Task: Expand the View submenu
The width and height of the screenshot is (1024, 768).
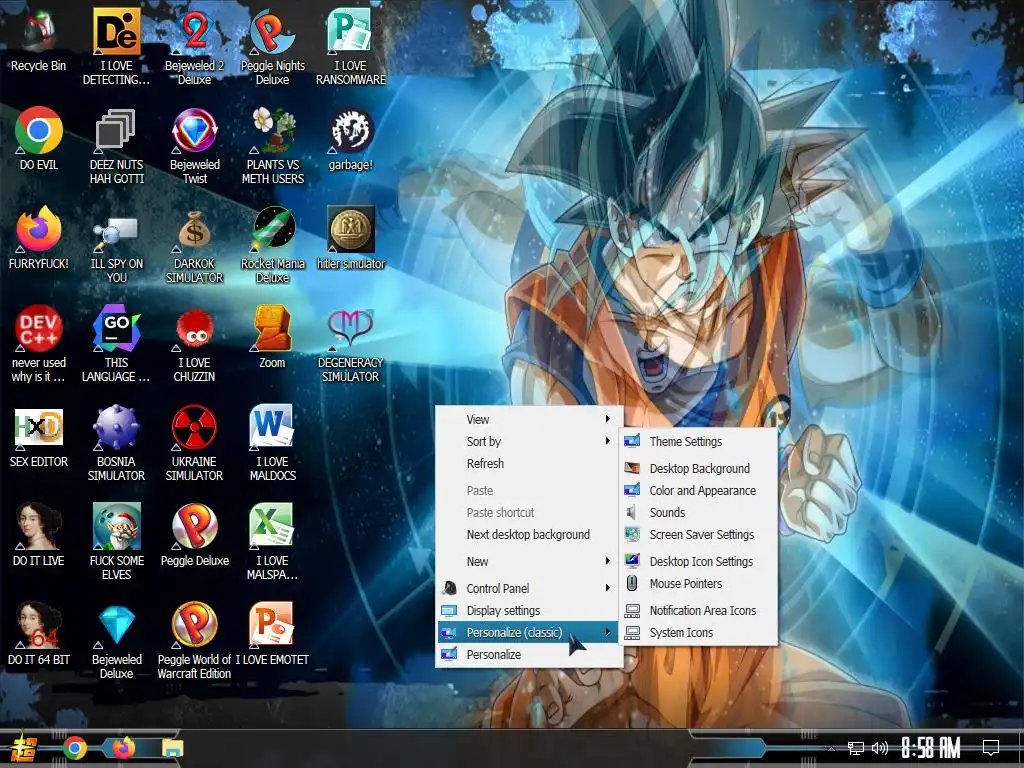Action: (529, 419)
